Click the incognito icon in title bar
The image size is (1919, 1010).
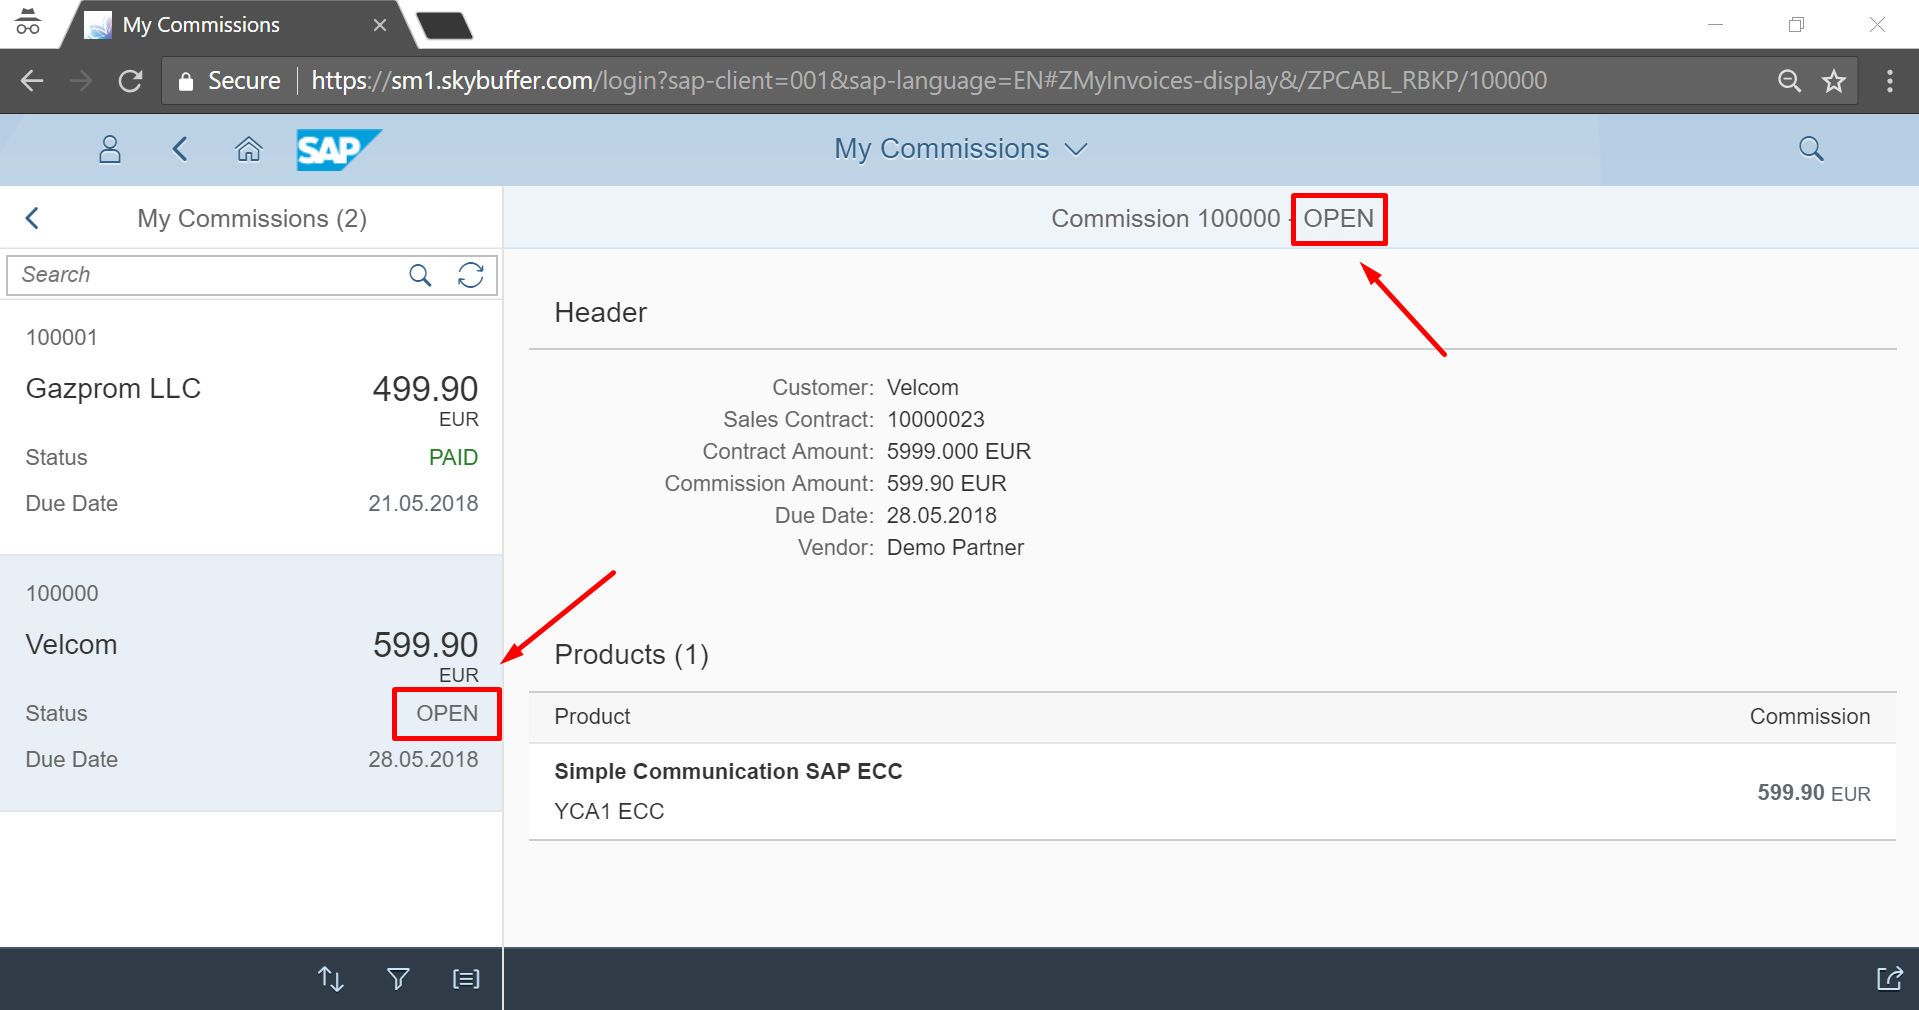coord(28,22)
